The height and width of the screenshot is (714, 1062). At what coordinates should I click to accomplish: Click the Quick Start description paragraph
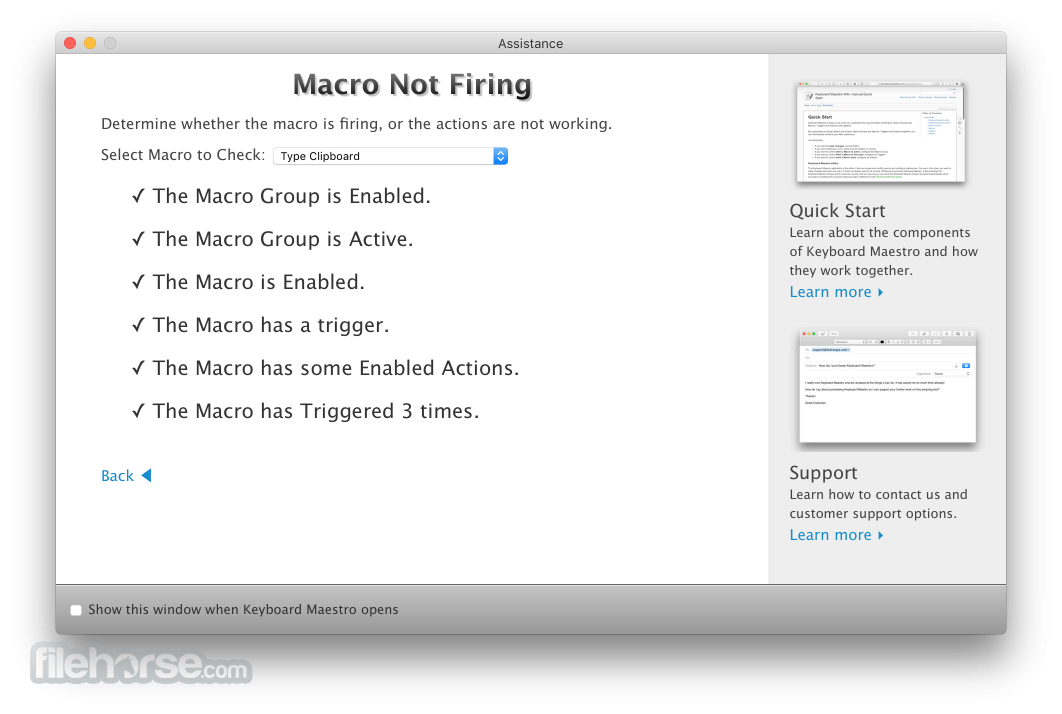(x=883, y=251)
